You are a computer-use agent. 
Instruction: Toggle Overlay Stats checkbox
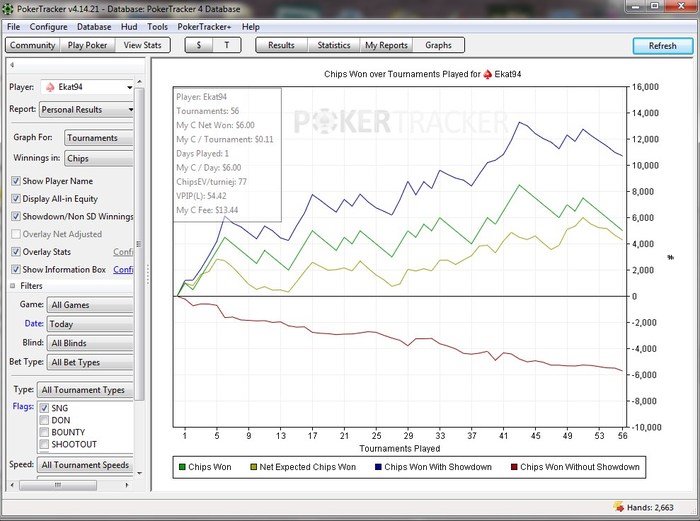click(x=16, y=252)
